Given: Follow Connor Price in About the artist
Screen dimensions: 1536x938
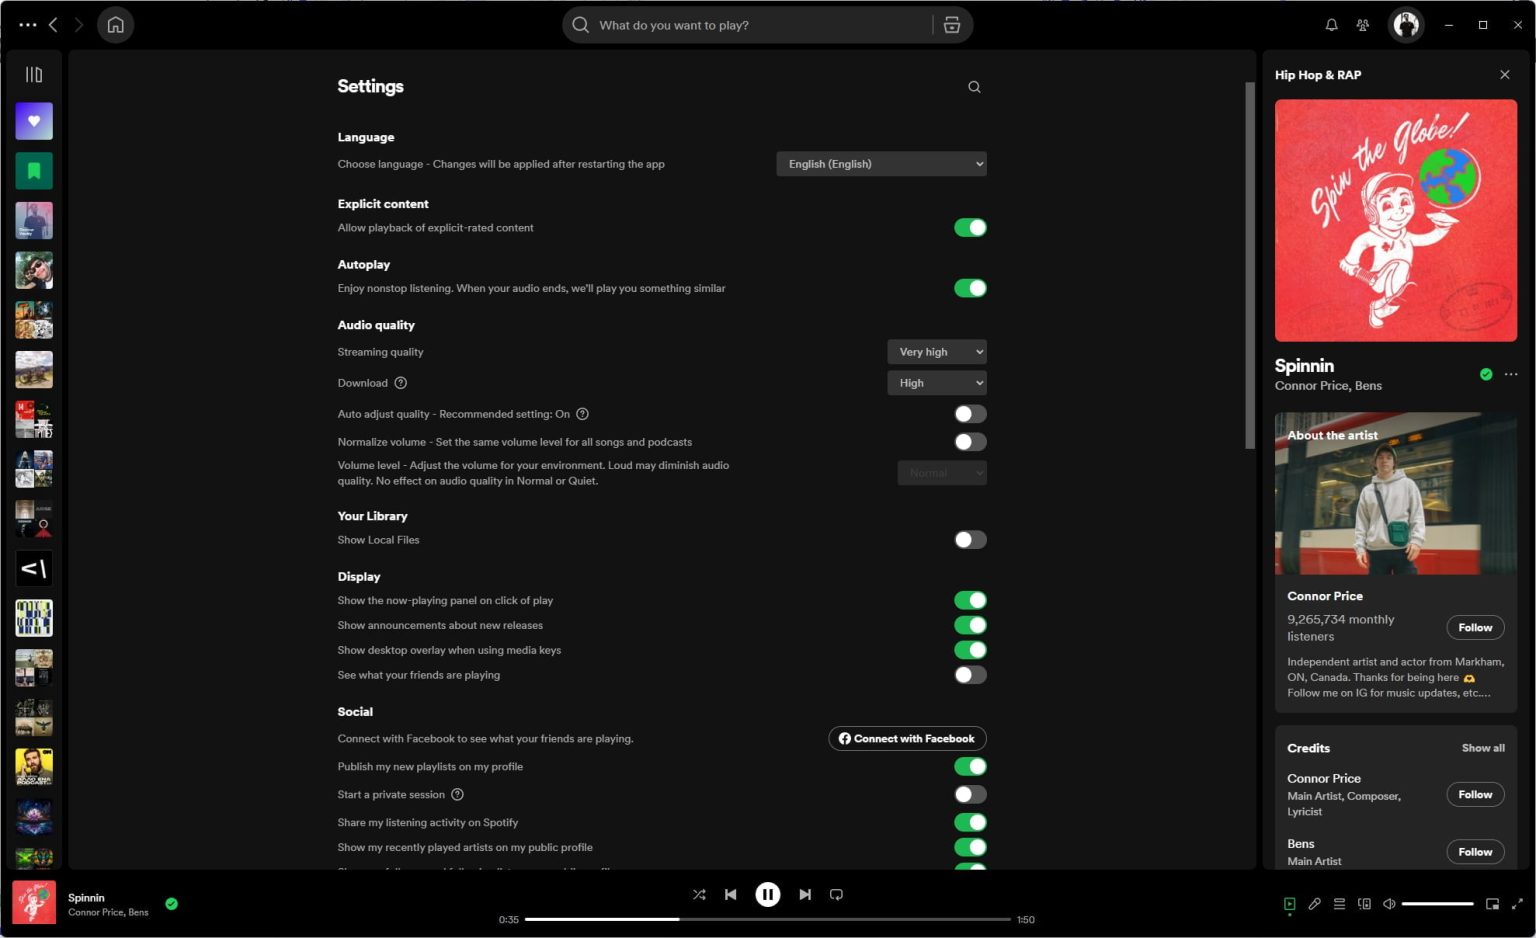Looking at the screenshot, I should pos(1475,628).
